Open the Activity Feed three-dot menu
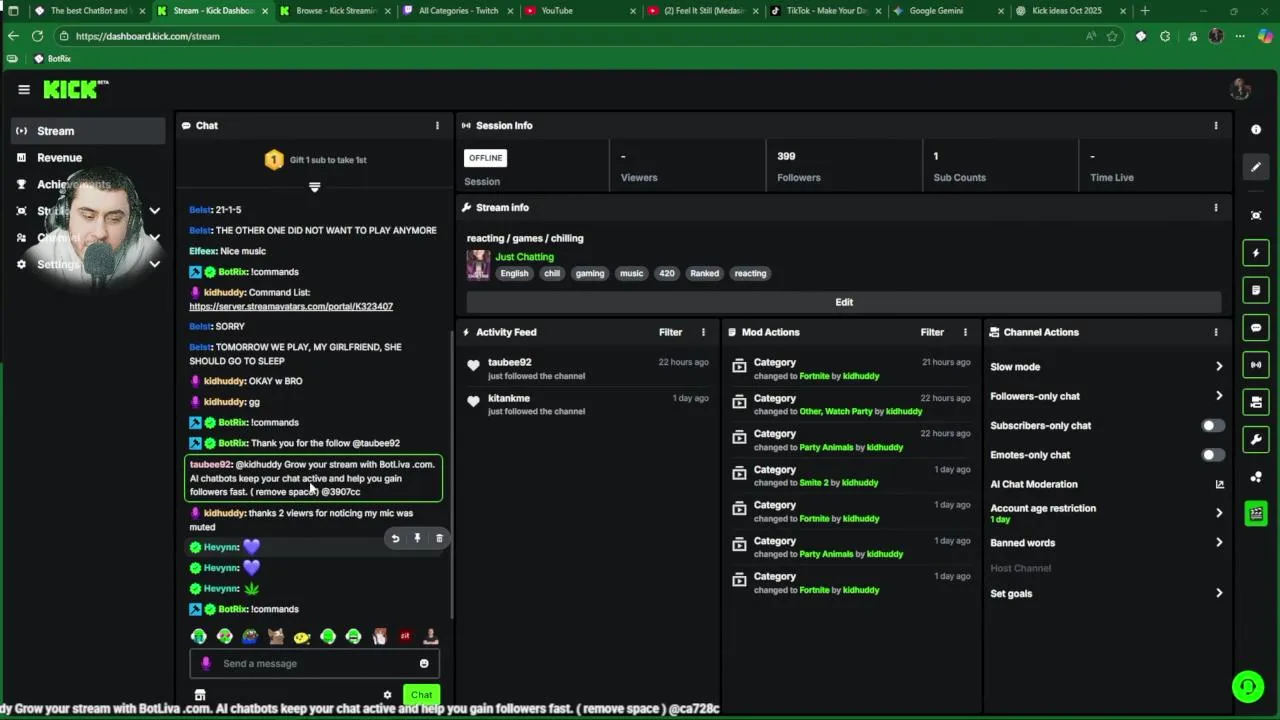1280x720 pixels. 703,332
